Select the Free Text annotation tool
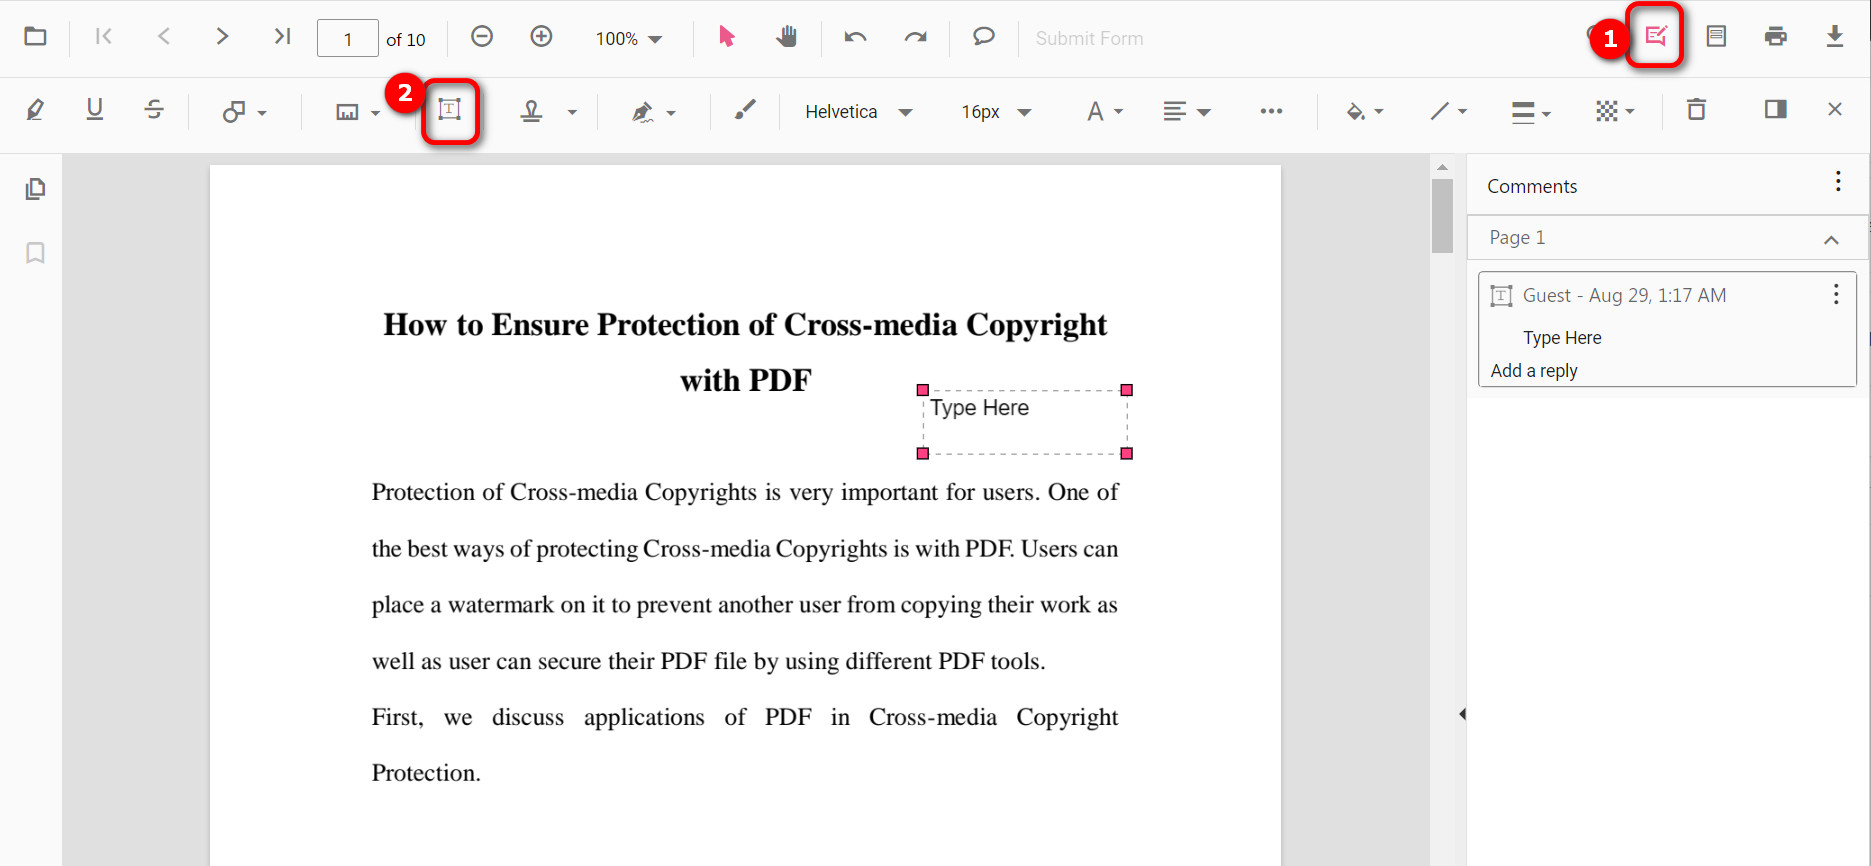The height and width of the screenshot is (866, 1871). (x=450, y=110)
